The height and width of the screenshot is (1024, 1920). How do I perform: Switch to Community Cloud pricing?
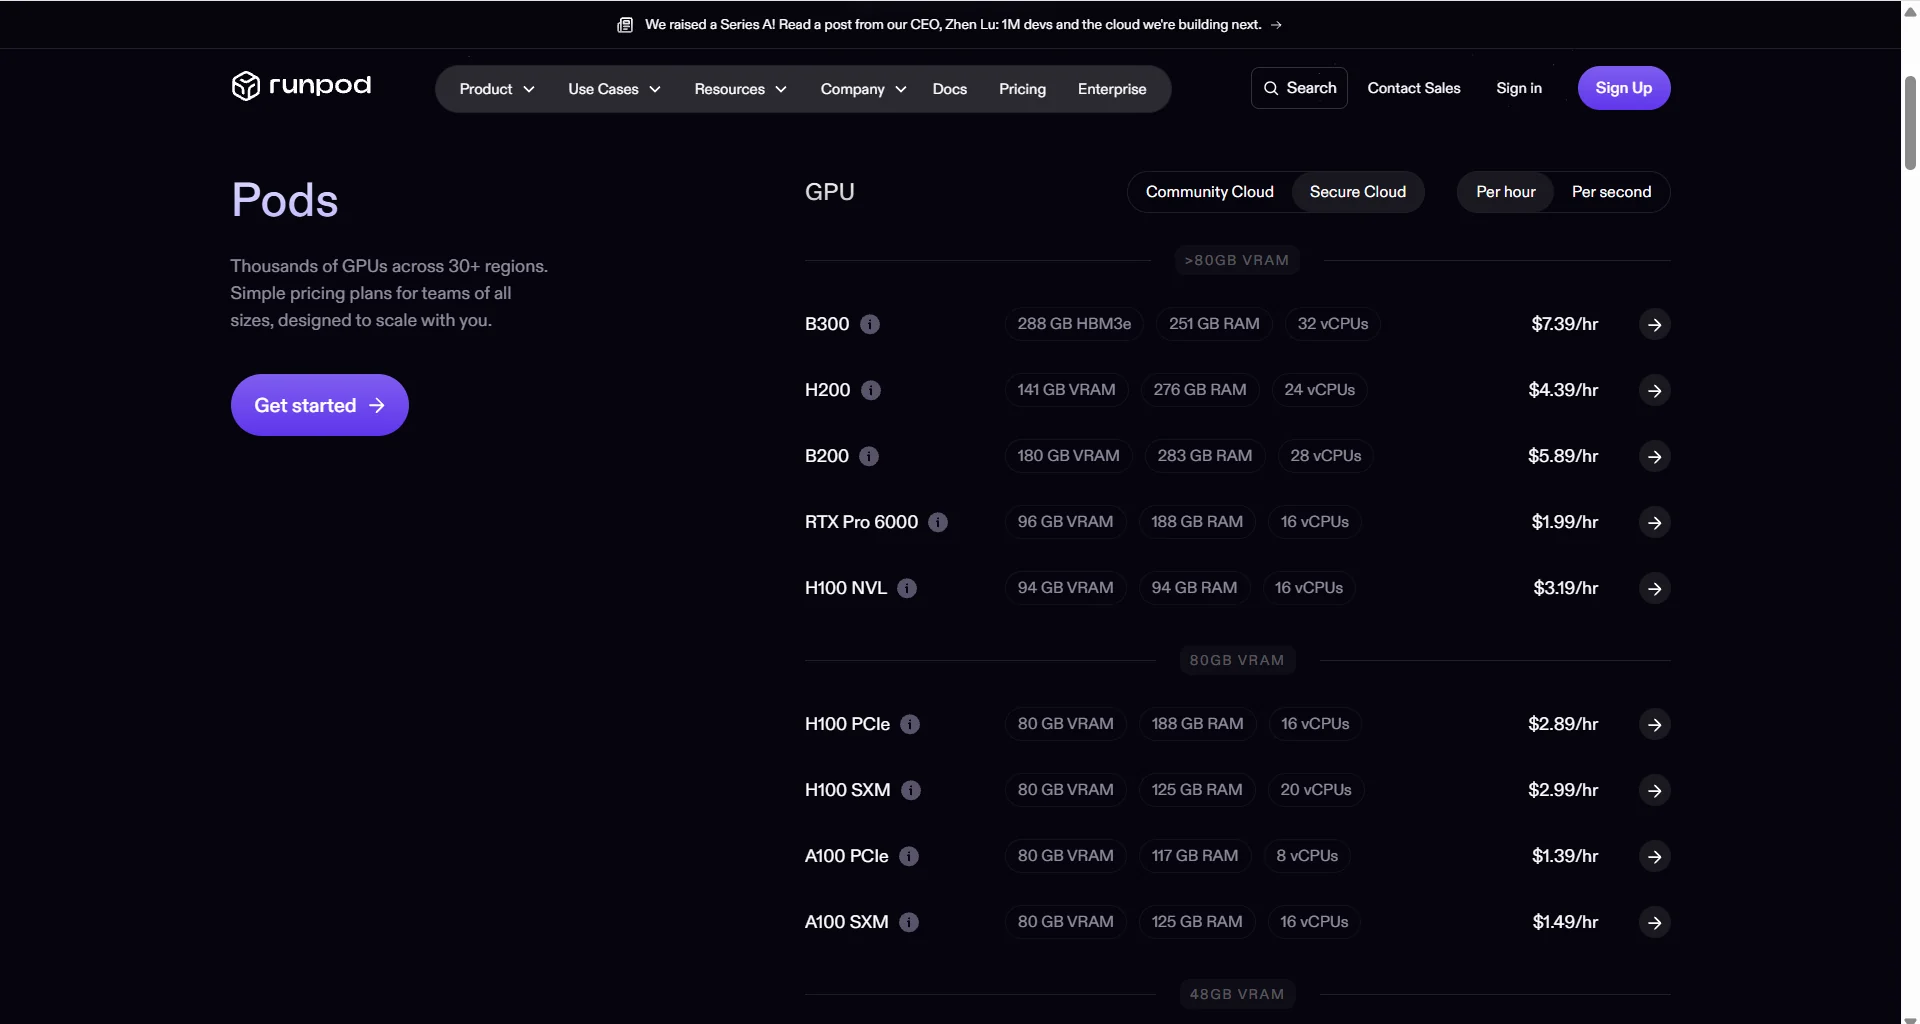tap(1209, 192)
